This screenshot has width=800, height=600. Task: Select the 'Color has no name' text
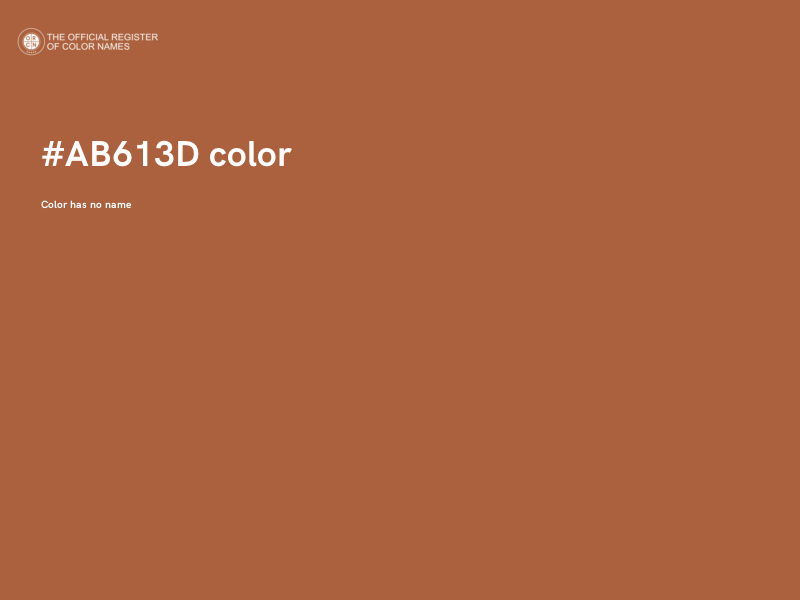coord(86,205)
